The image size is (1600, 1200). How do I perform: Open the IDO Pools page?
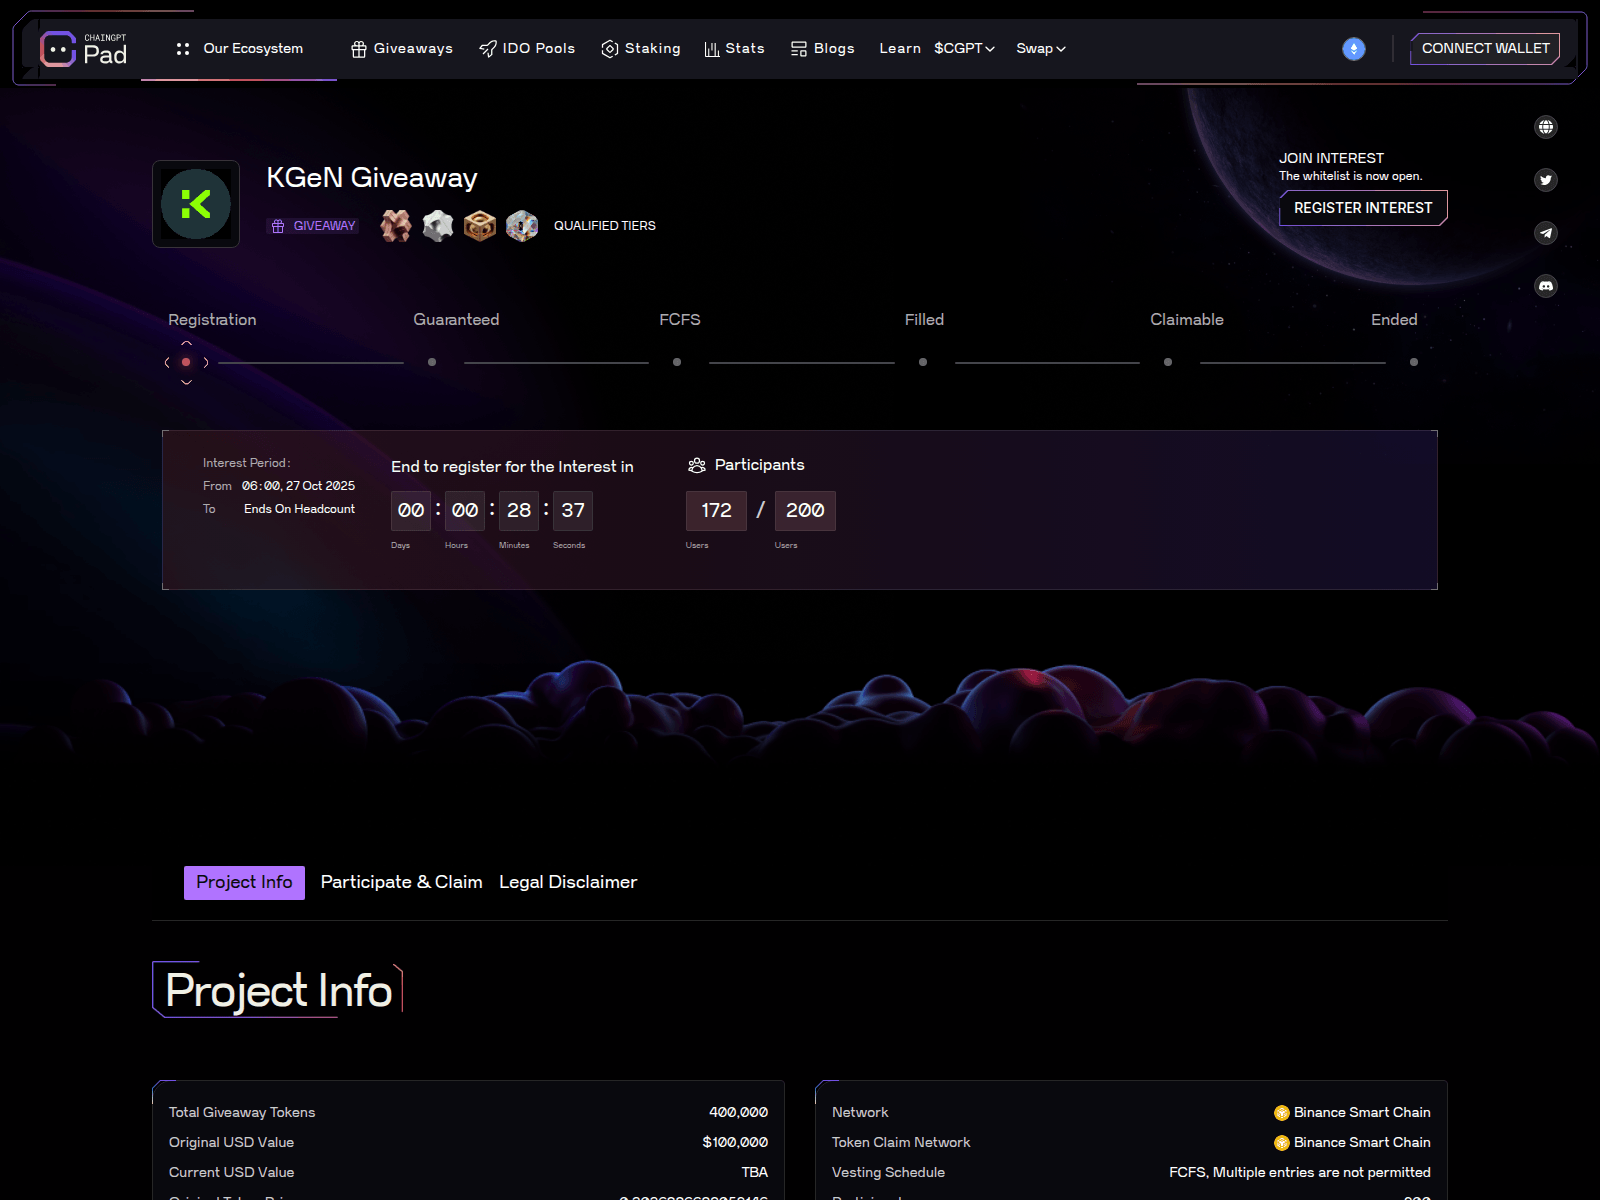tap(527, 49)
